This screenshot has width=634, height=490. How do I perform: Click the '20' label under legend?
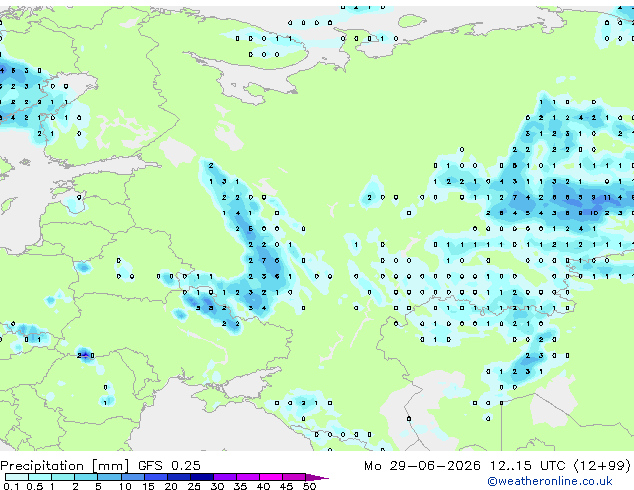point(171,486)
